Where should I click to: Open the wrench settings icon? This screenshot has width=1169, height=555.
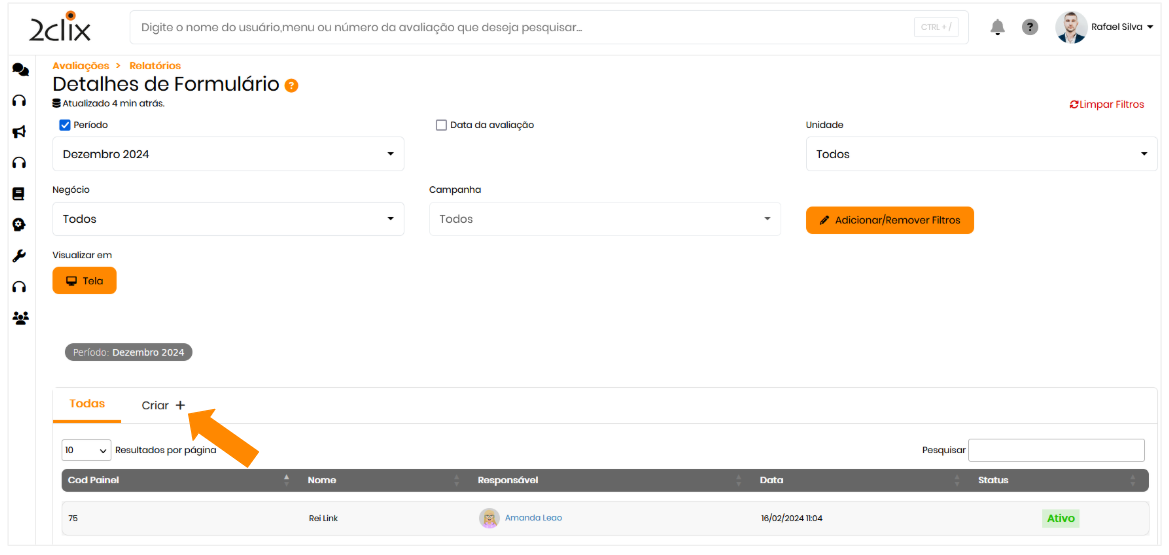[18, 256]
